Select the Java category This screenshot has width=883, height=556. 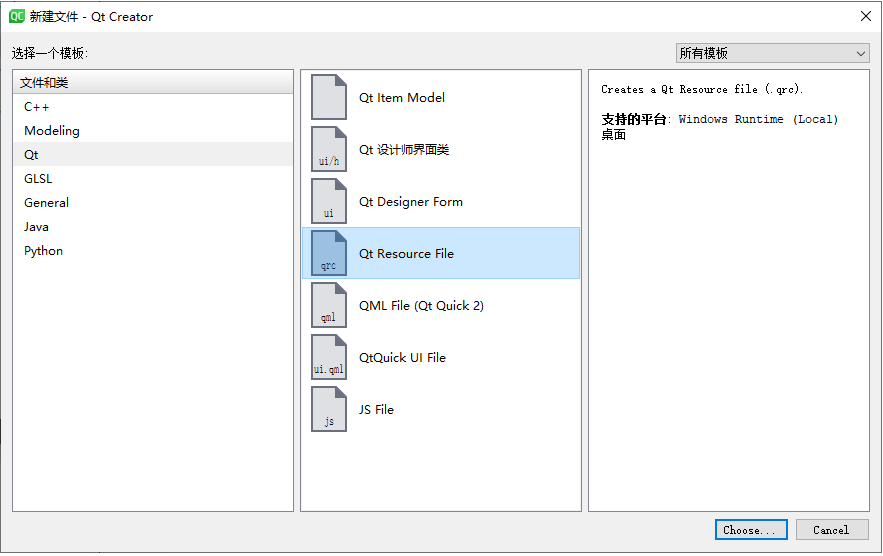(153, 226)
